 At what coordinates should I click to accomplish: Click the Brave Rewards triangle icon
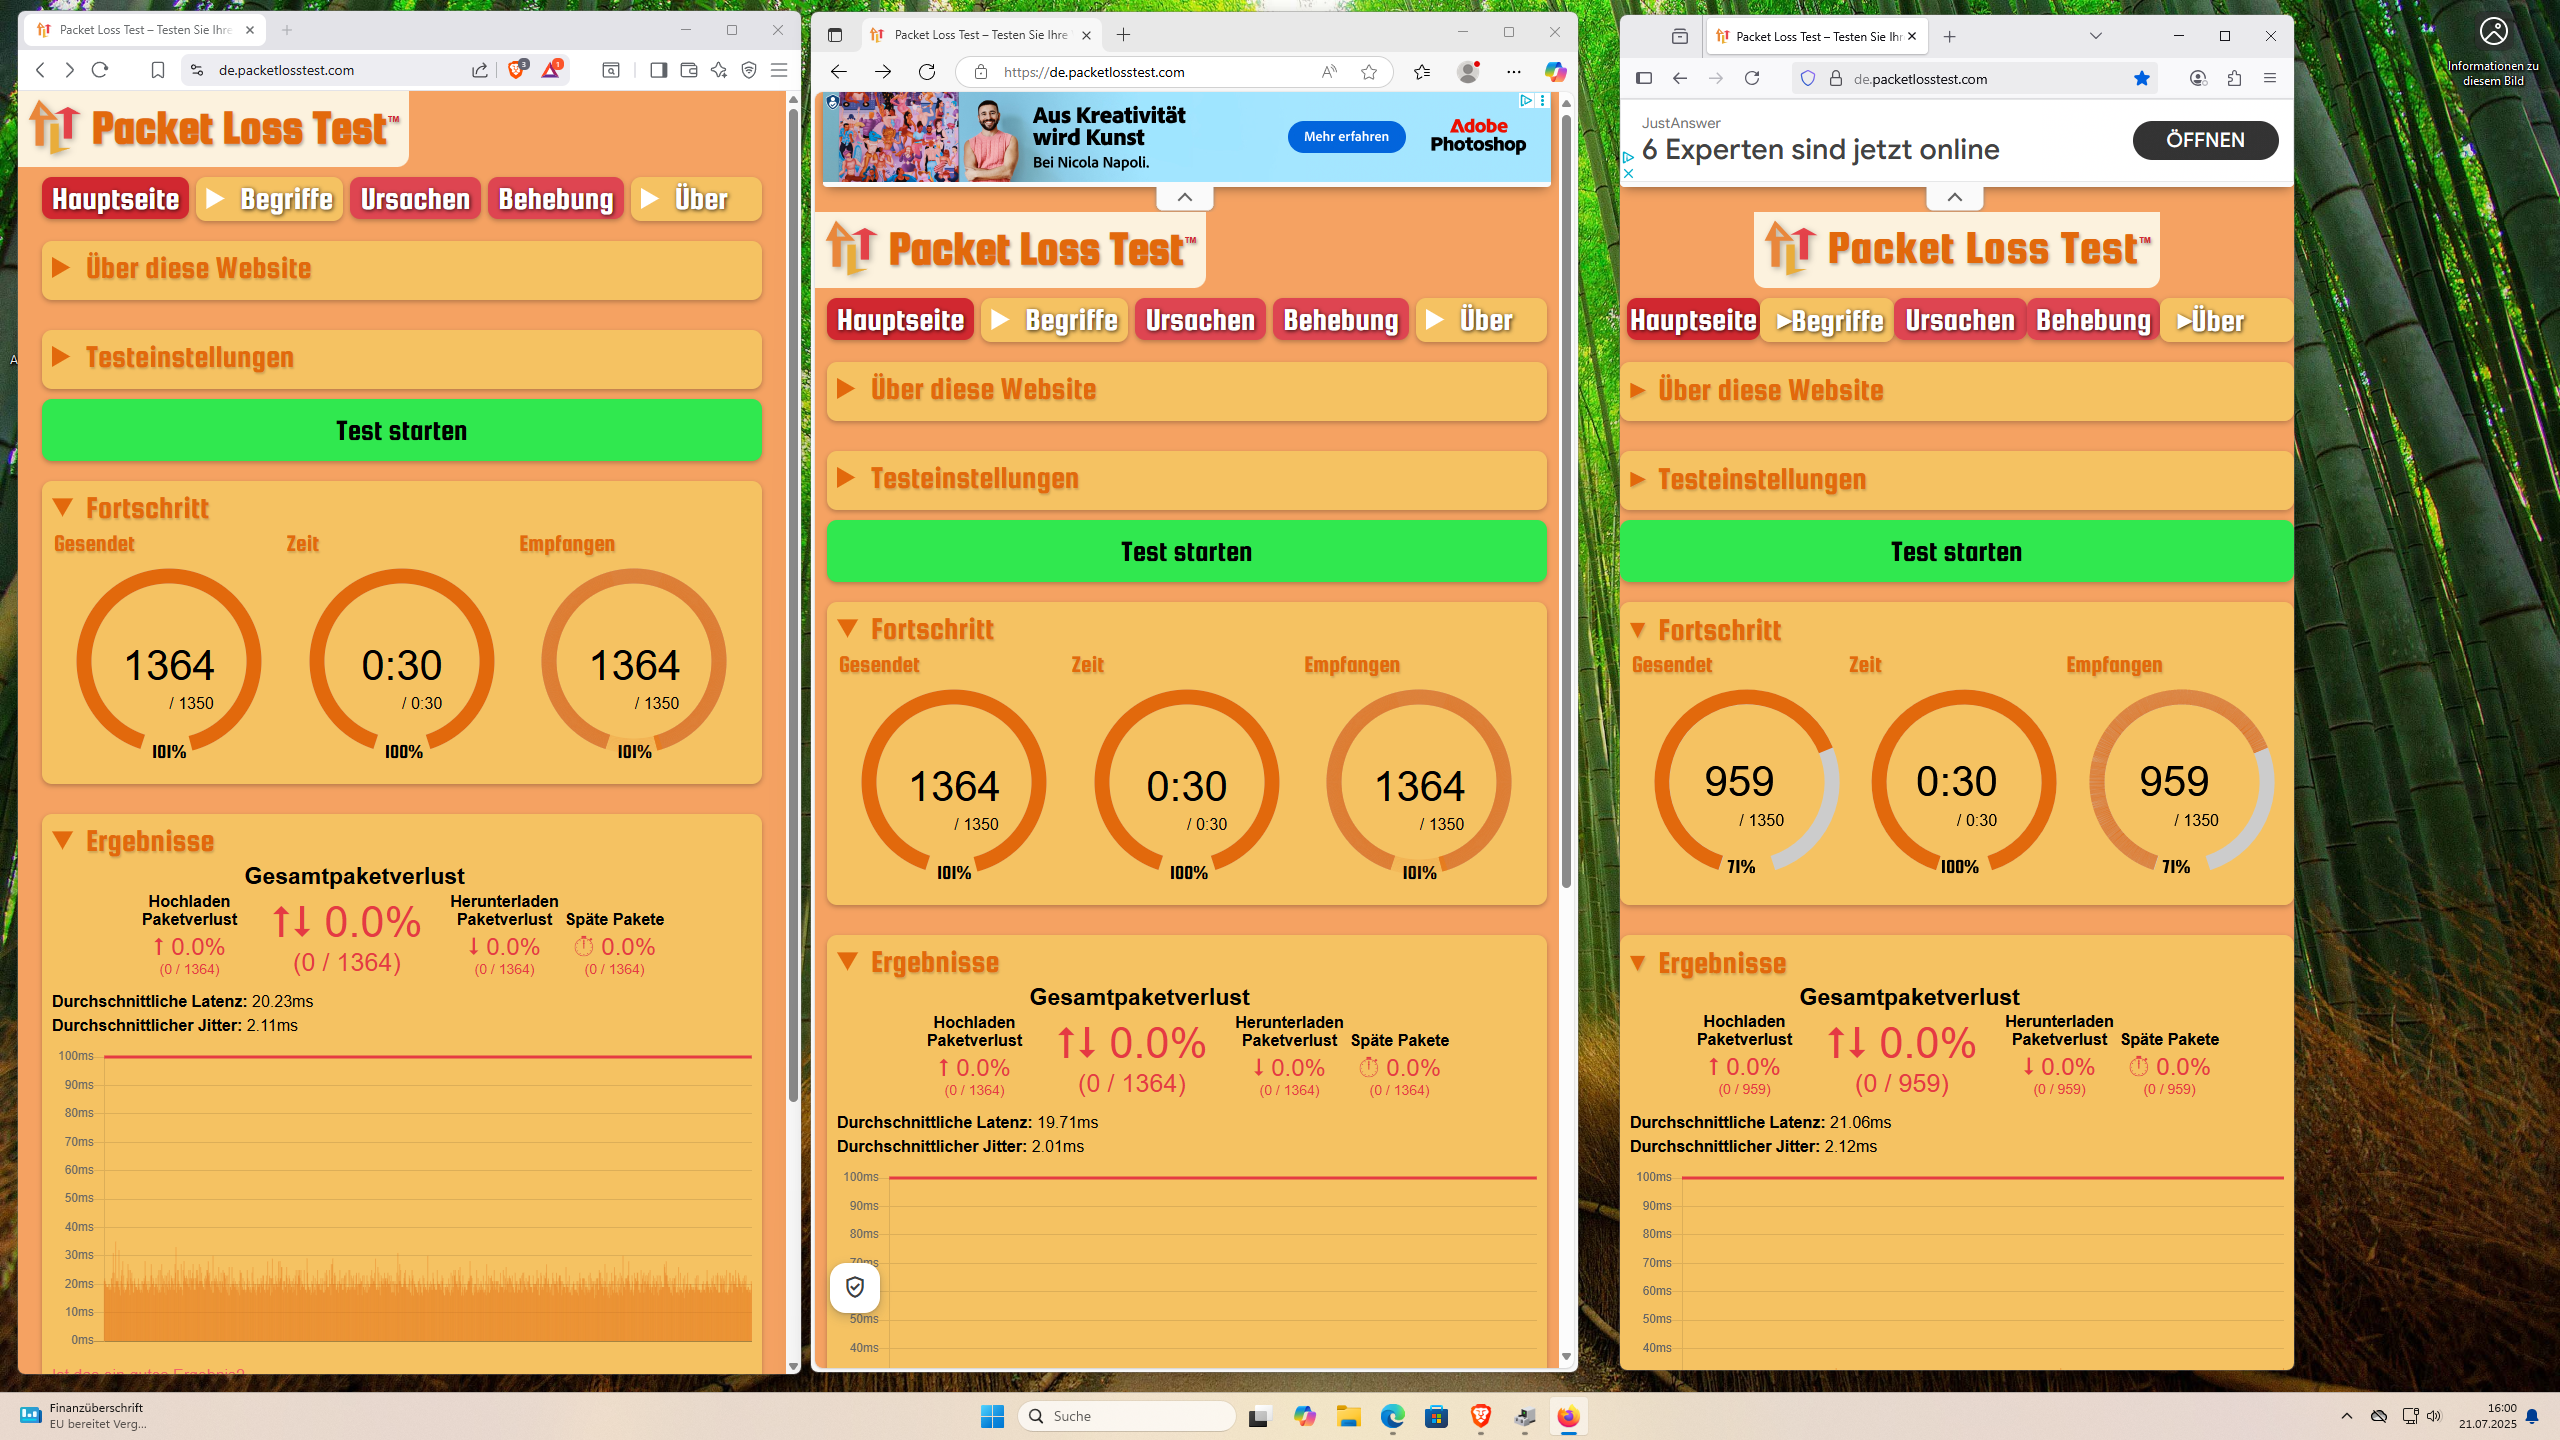click(551, 70)
